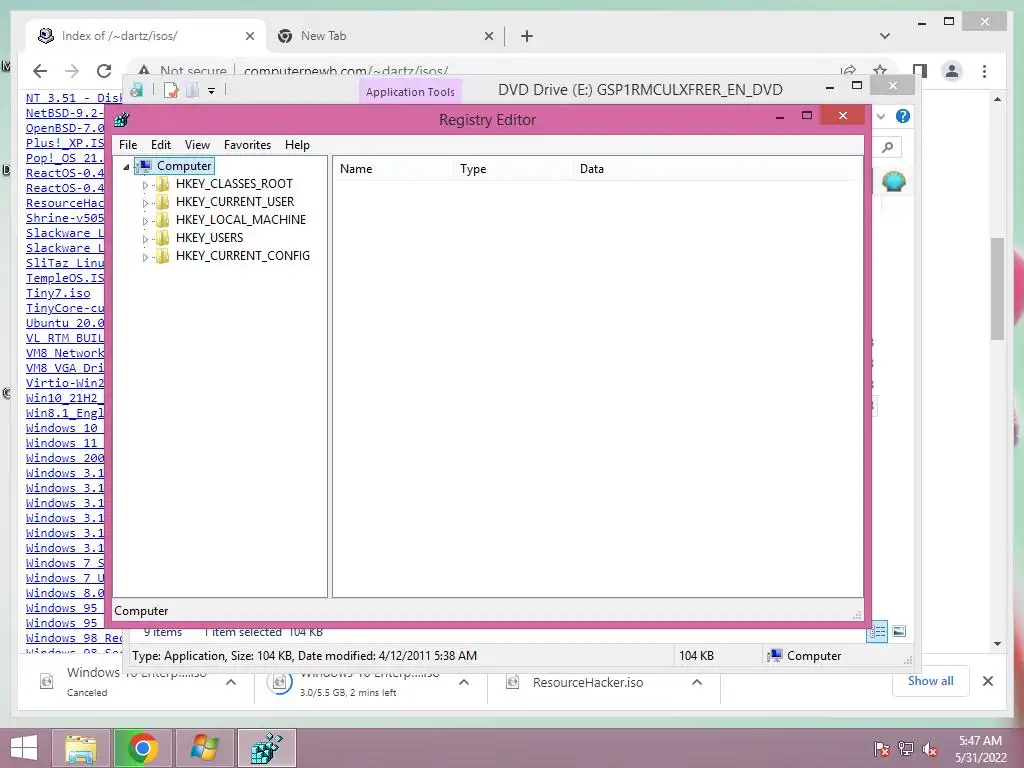Share this page icon in Chrome
The image size is (1024, 768).
pyautogui.click(x=848, y=70)
